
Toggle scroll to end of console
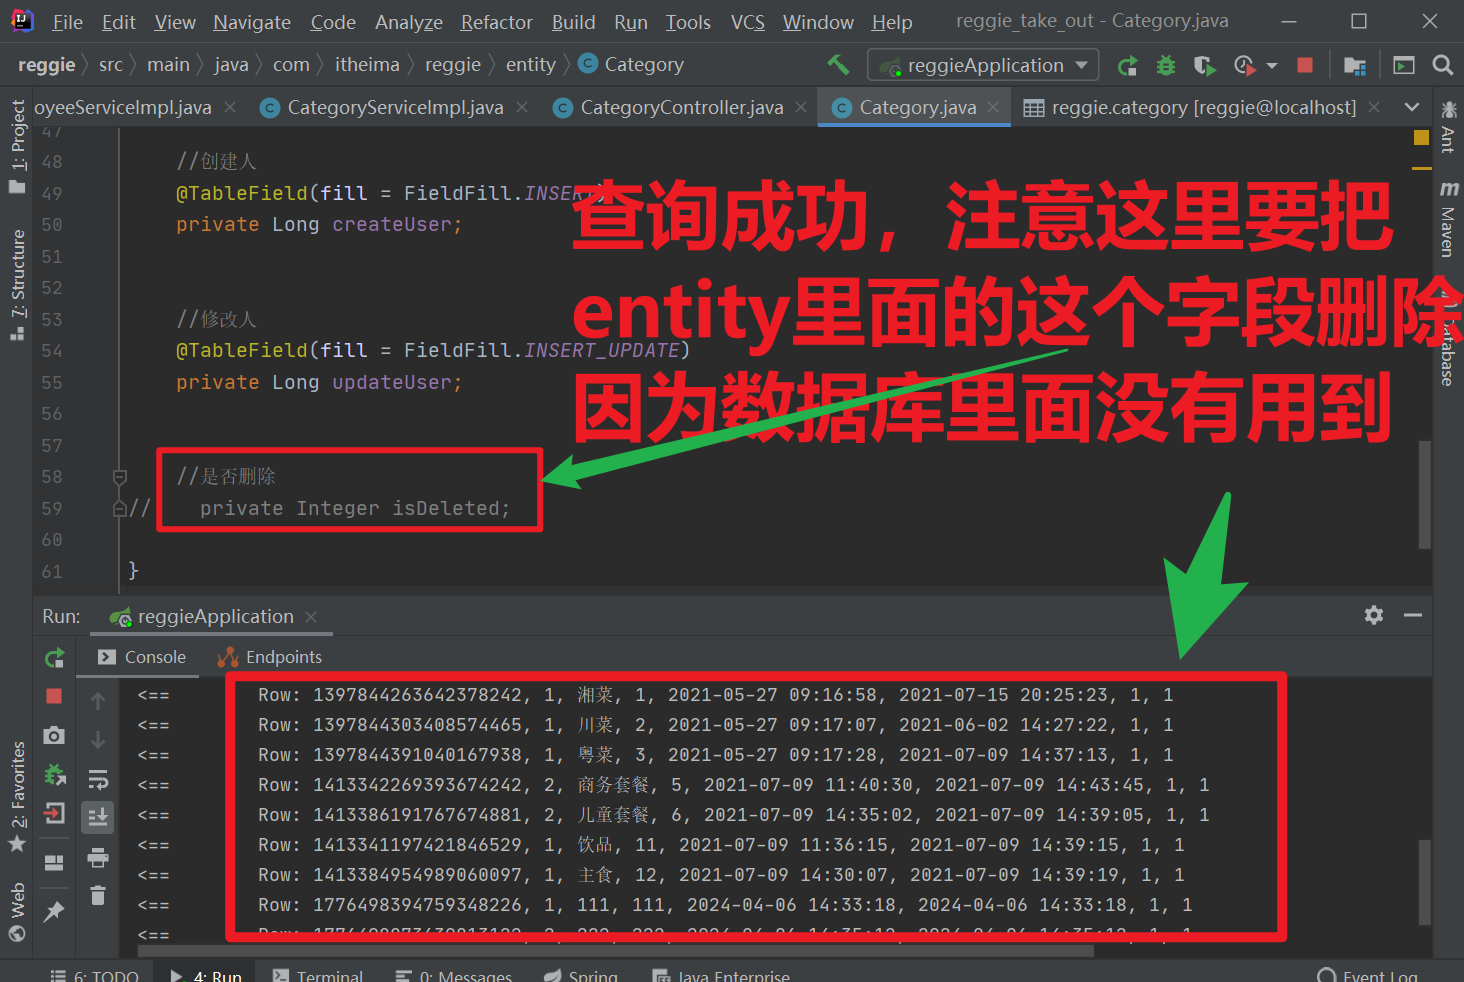tap(98, 818)
